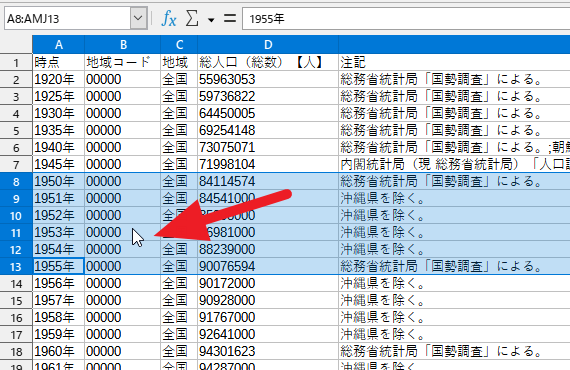Click 総務省統計局 note in row 18
Screen dimensions: 570x370
point(454,351)
